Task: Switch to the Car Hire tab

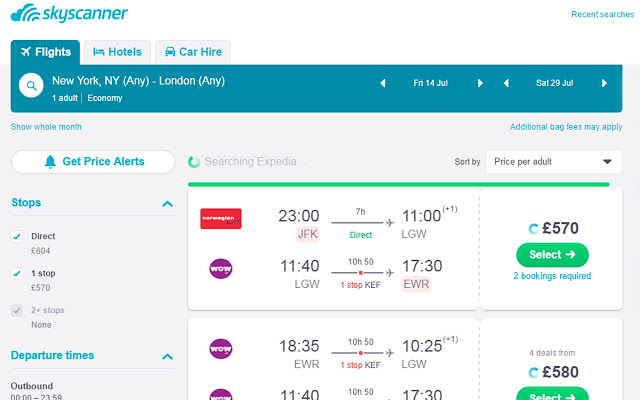Action: tap(193, 52)
